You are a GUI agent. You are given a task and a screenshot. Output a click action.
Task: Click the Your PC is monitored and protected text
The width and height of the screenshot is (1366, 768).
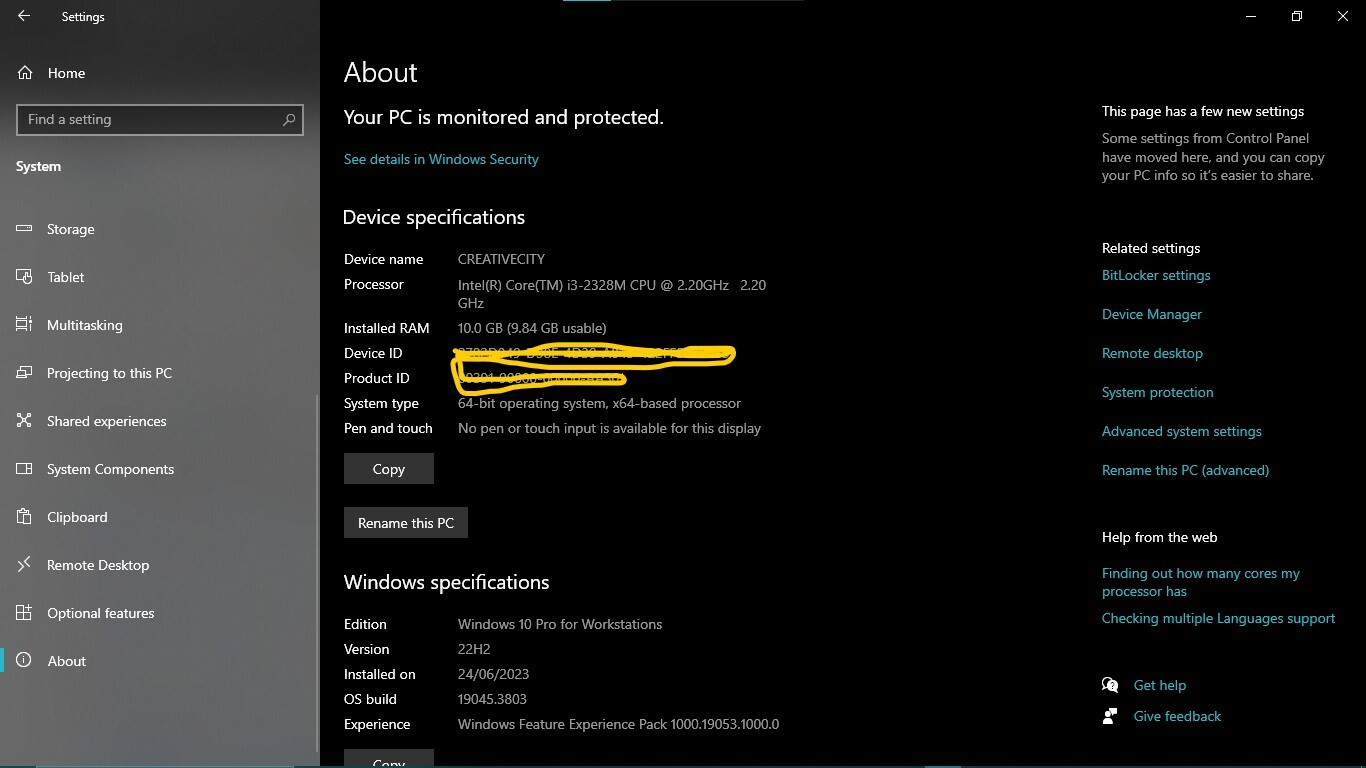pyautogui.click(x=504, y=118)
